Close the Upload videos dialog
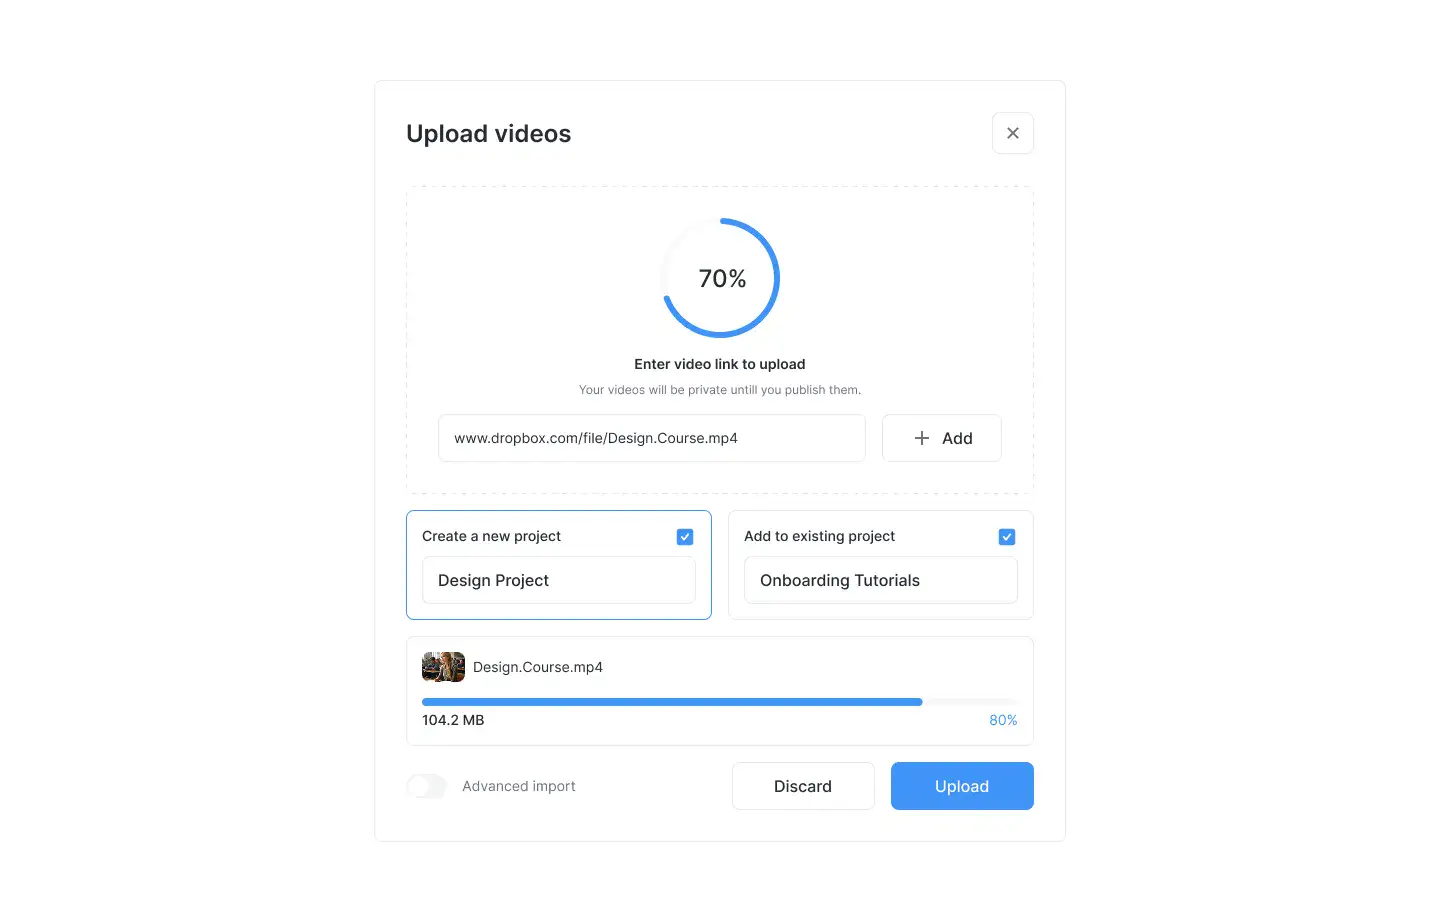Screen dimensions: 1440x922 point(1012,133)
